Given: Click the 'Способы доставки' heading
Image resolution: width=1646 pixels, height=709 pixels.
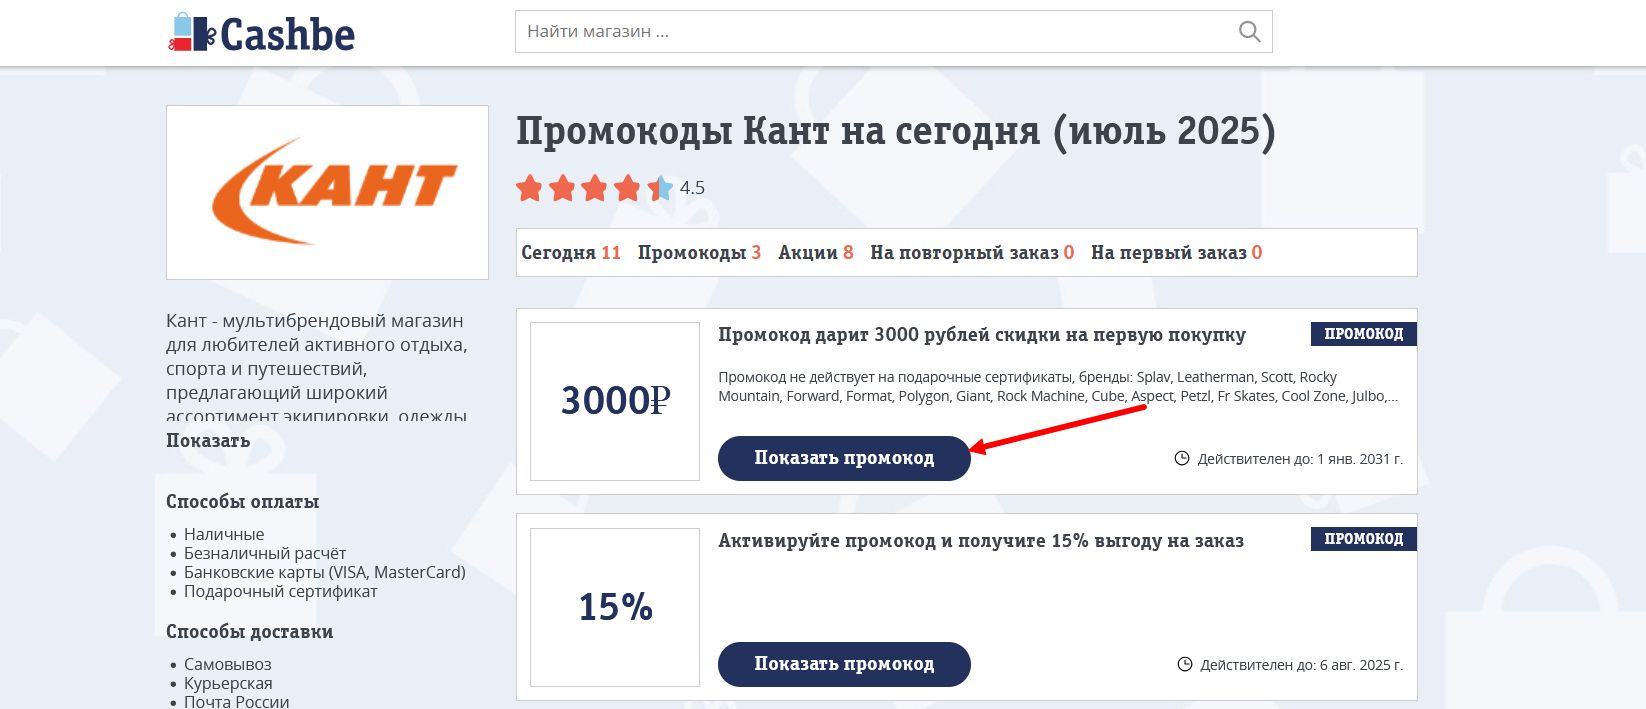Looking at the screenshot, I should click(250, 632).
